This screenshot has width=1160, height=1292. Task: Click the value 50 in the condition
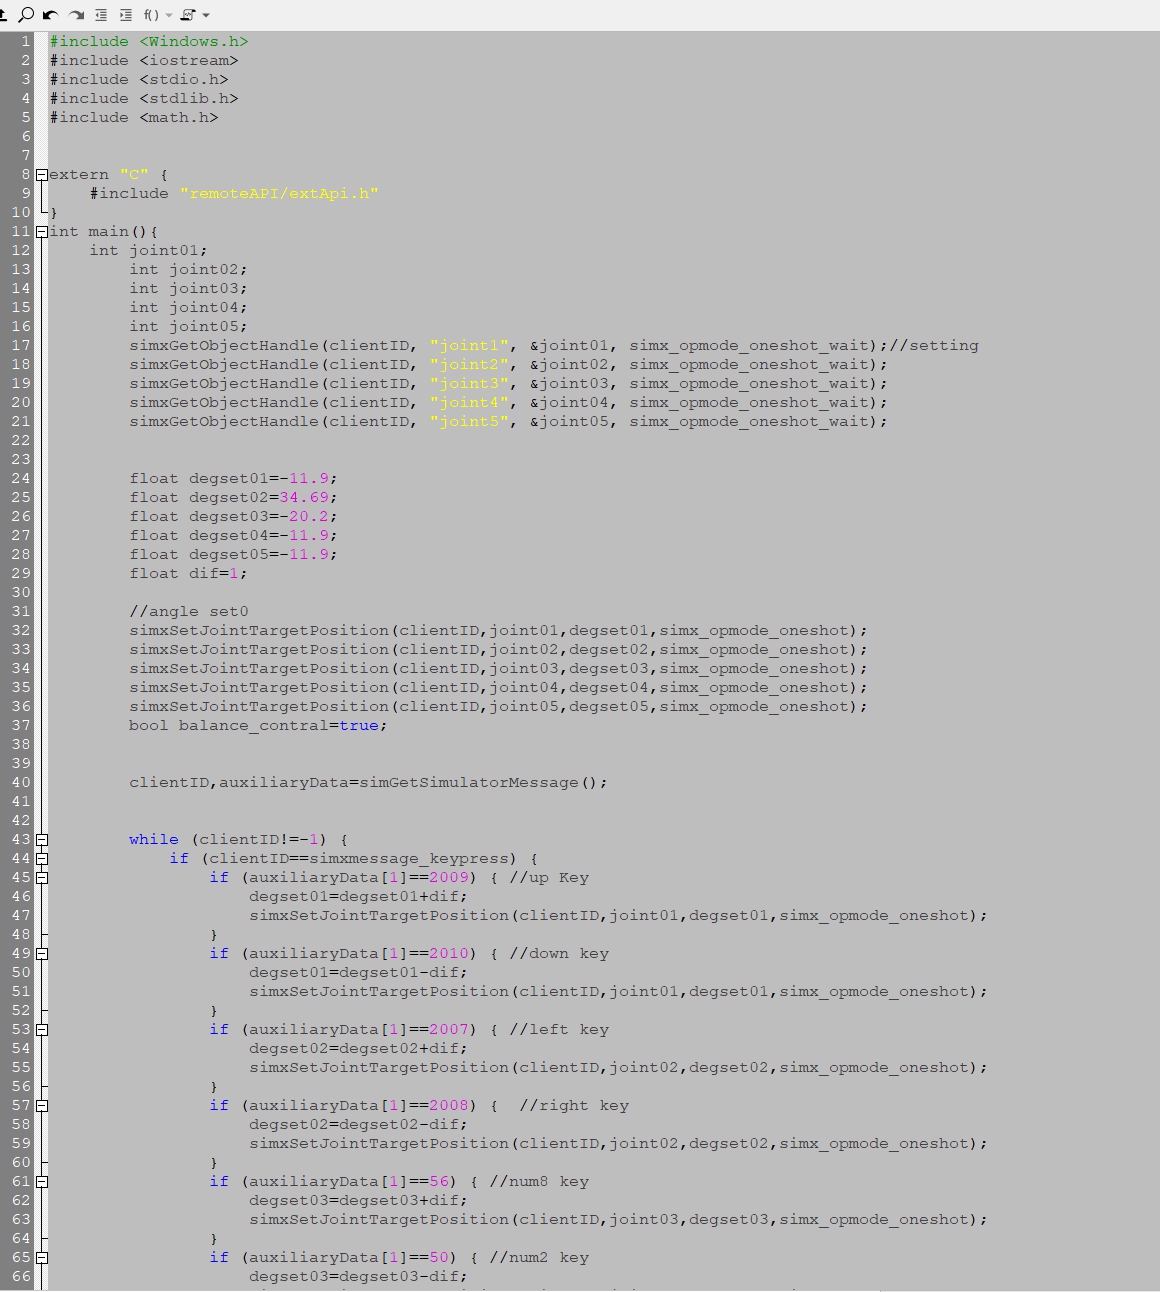tap(439, 1257)
